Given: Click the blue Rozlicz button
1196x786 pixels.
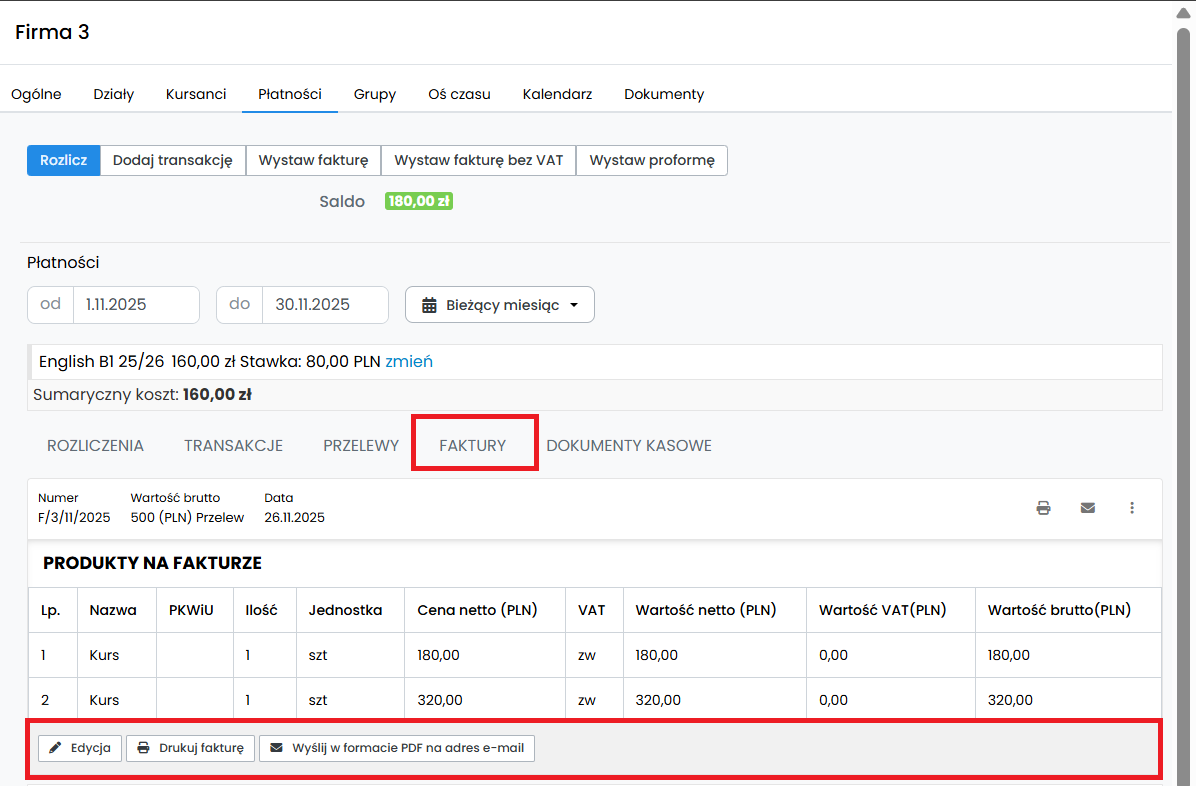Looking at the screenshot, I should (63, 160).
